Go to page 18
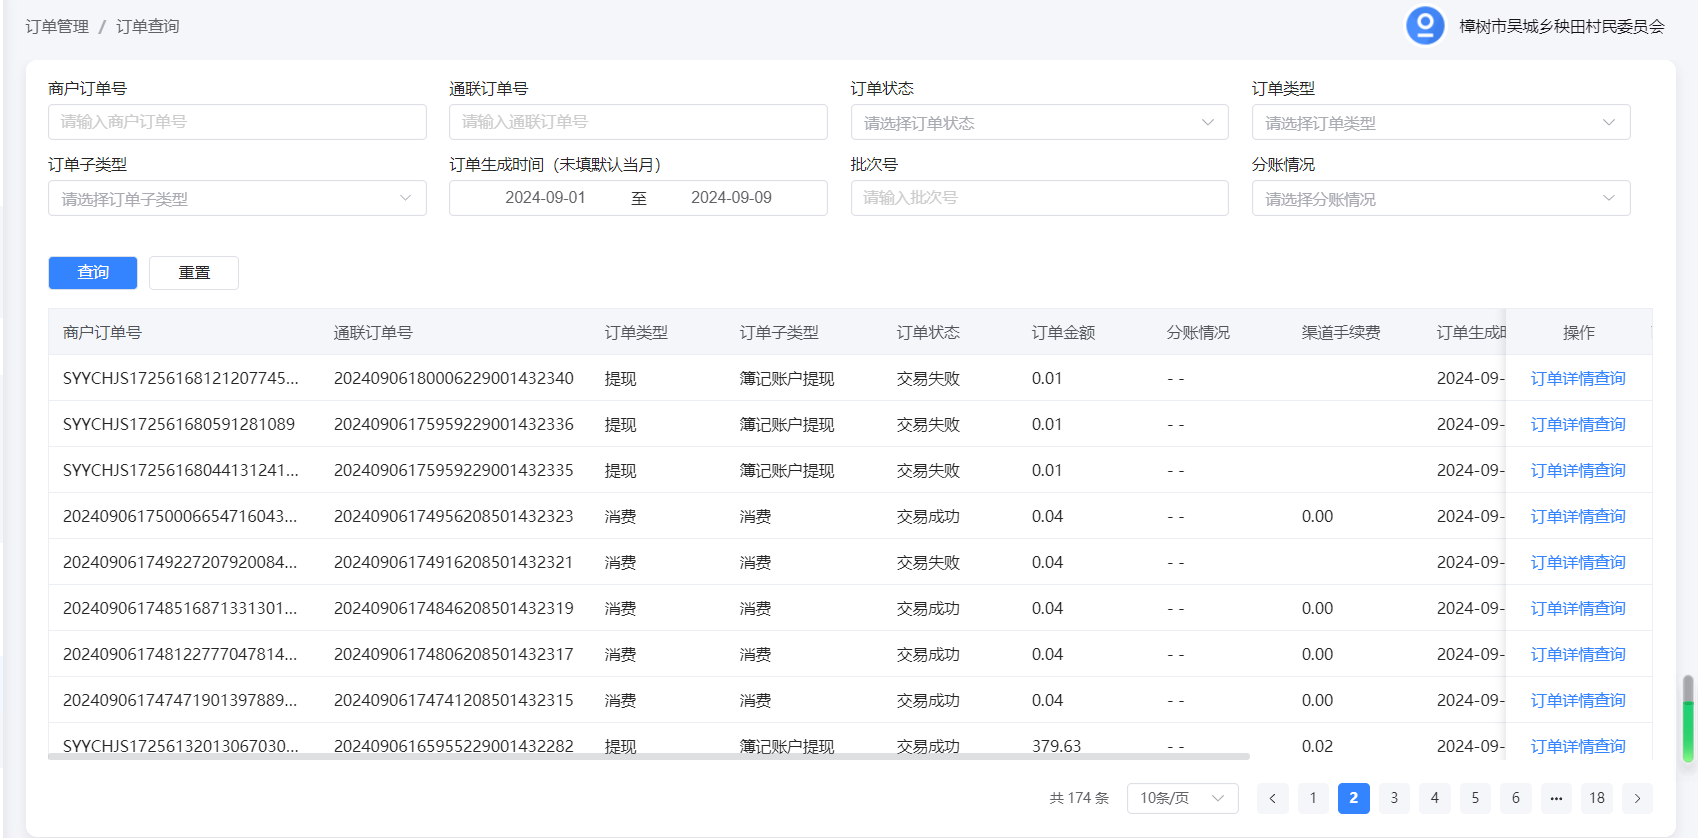 (x=1597, y=798)
